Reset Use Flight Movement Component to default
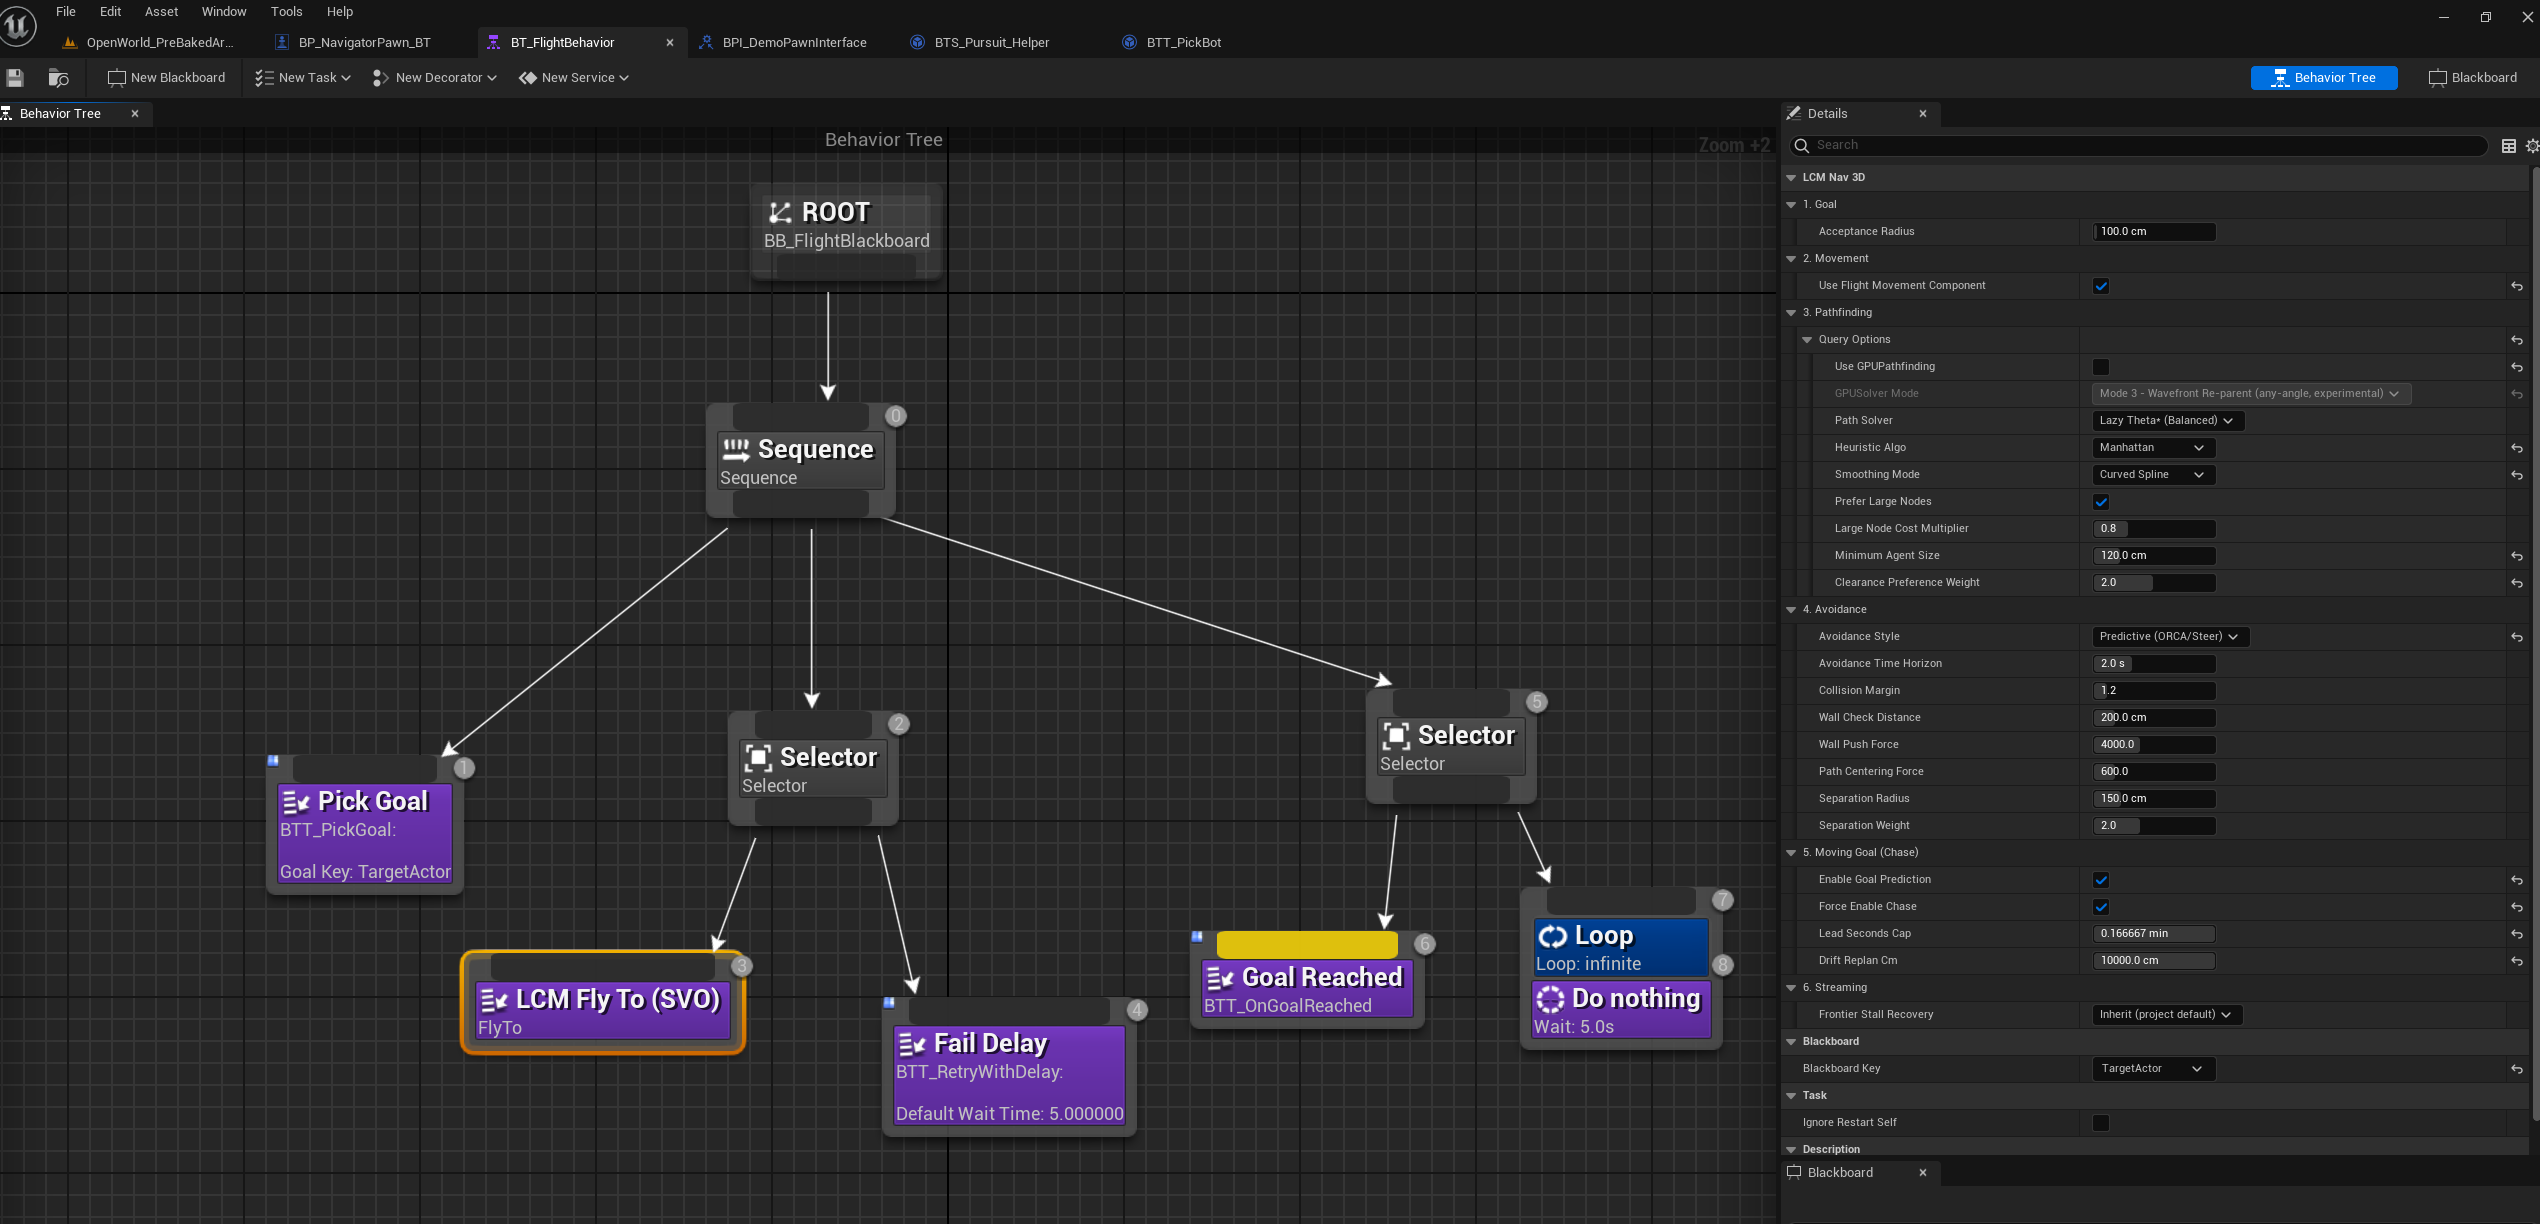Viewport: 2540px width, 1224px height. click(2516, 286)
